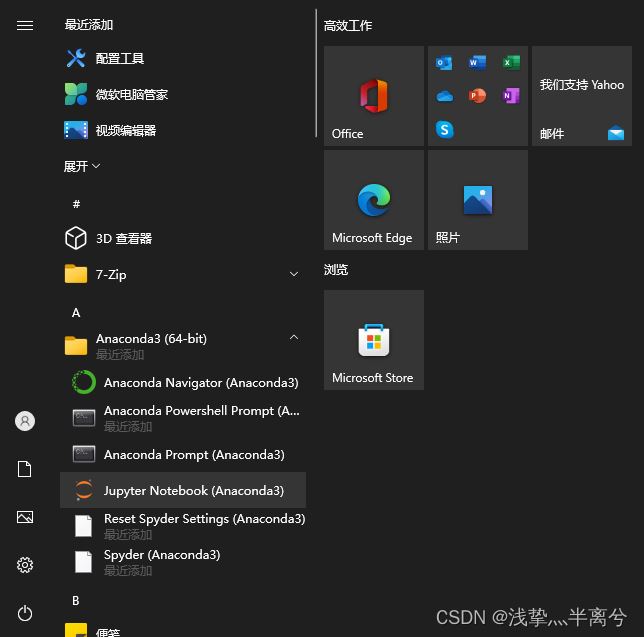Open the hamburger menu at top left

click(25, 25)
